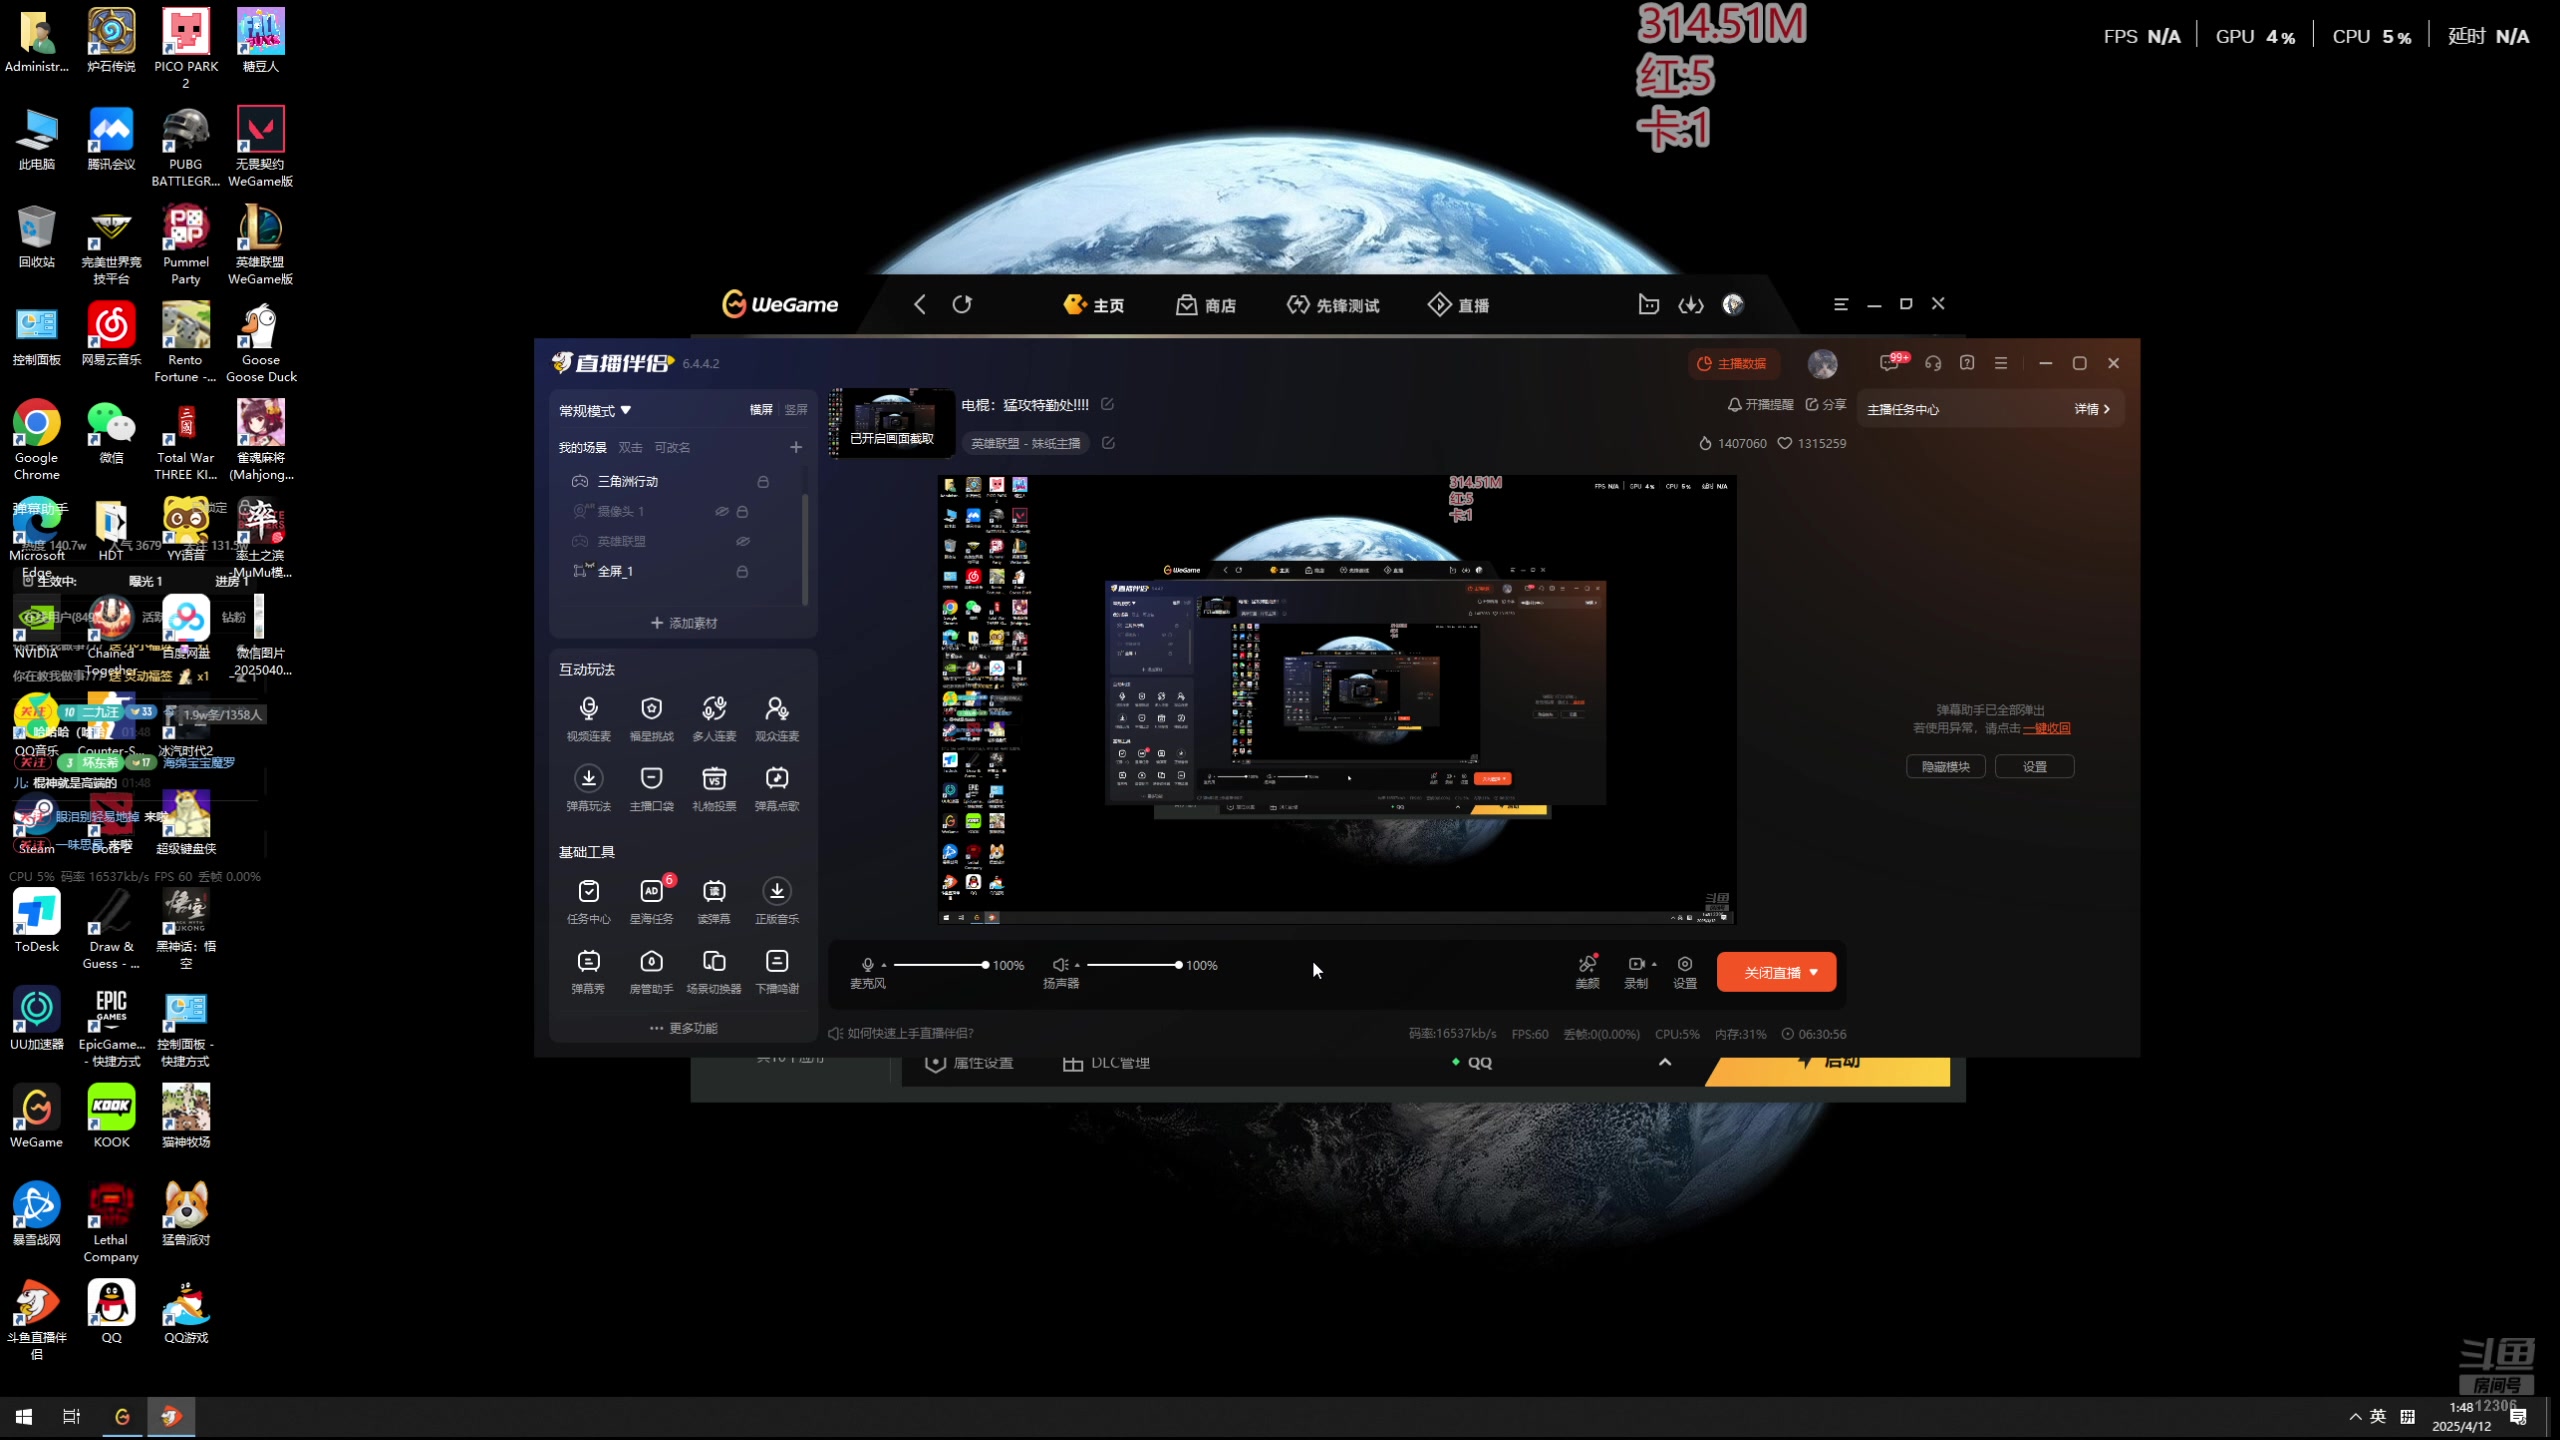Select 我的场景 scene tab
Viewport: 2560px width, 1440px height.
[x=582, y=447]
